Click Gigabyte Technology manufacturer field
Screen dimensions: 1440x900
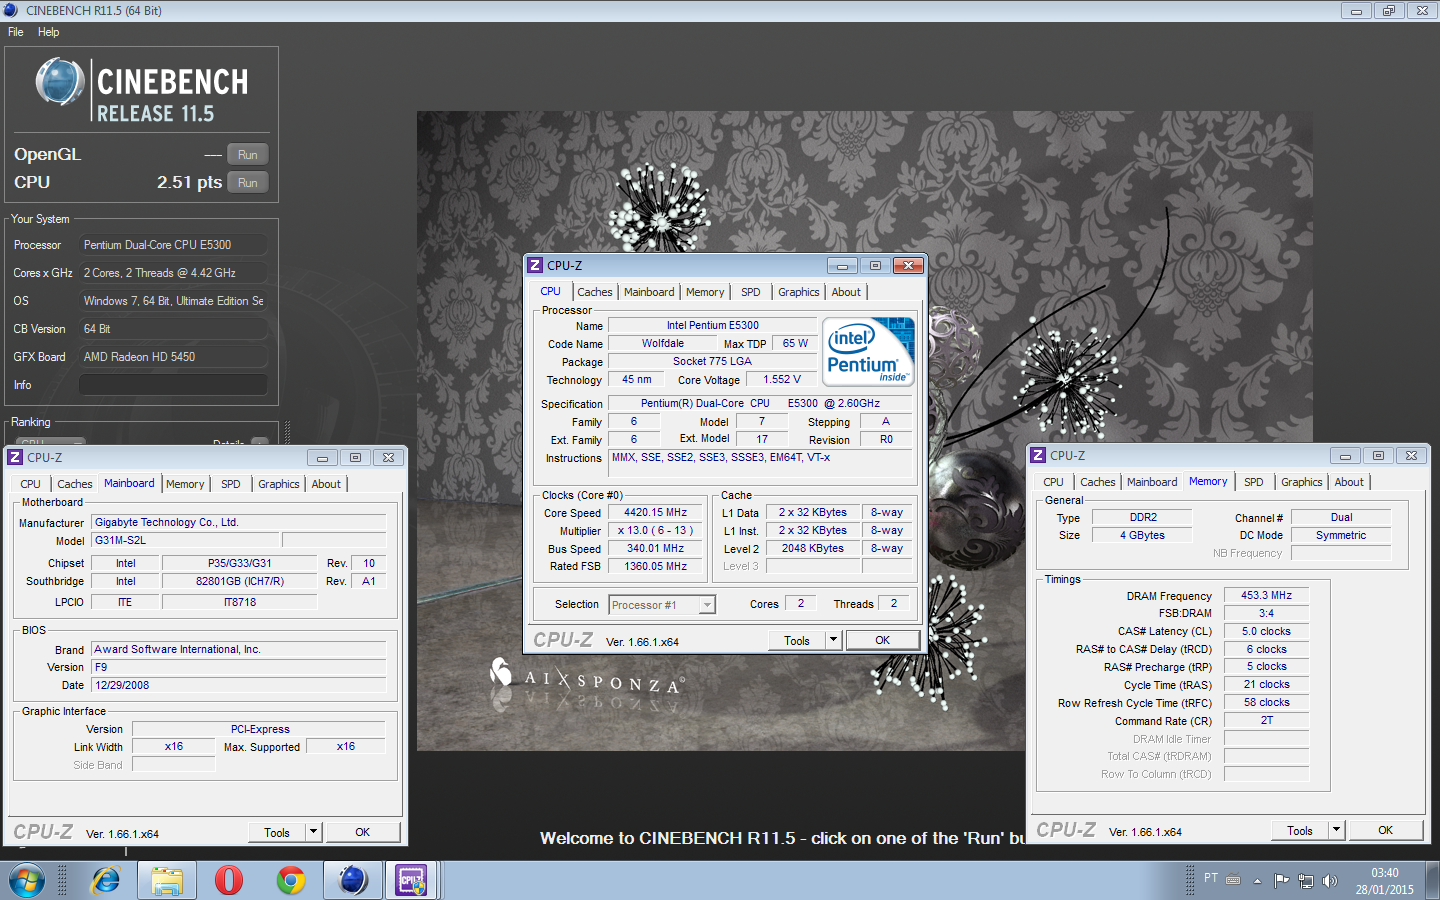[239, 522]
